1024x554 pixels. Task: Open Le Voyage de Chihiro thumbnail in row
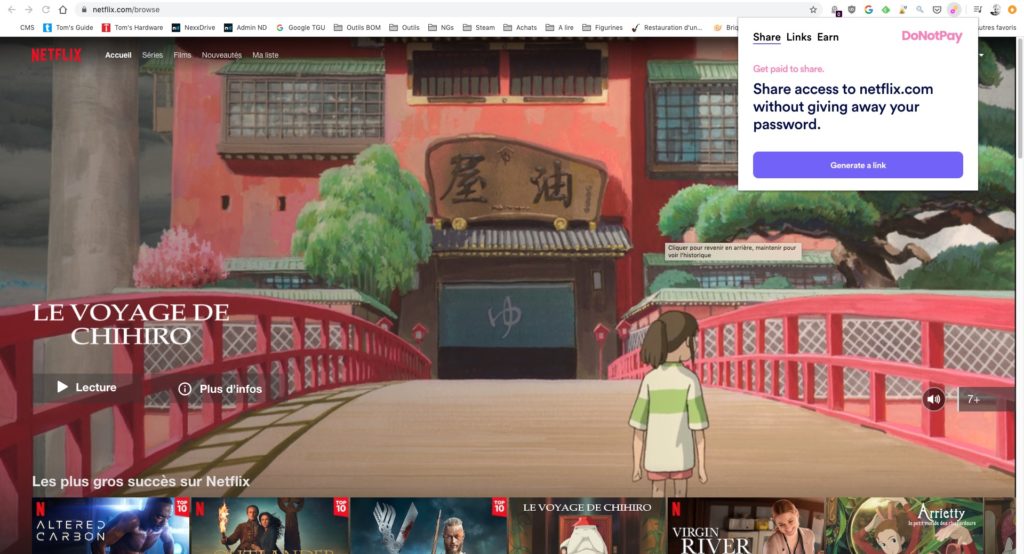(587, 526)
